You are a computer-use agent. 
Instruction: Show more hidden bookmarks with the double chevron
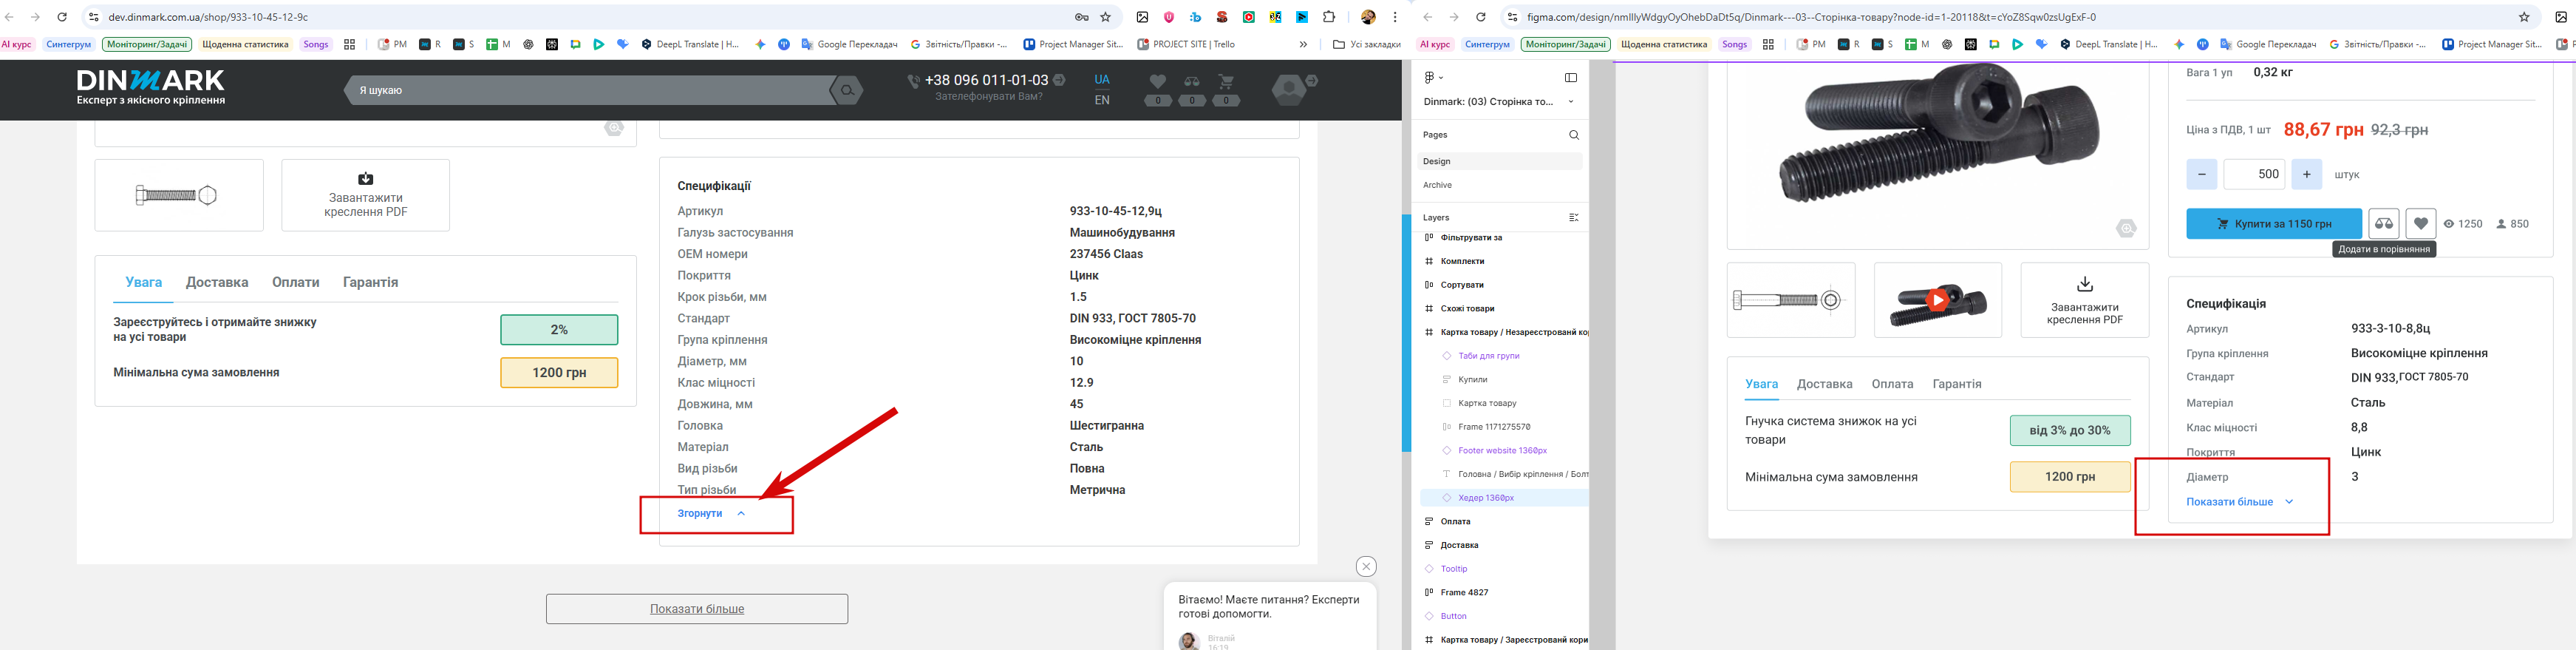point(1303,44)
